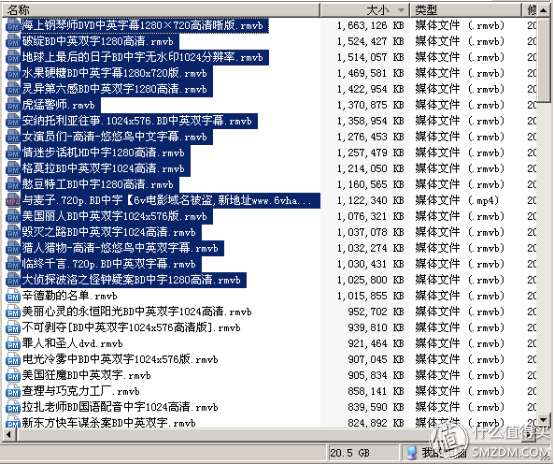Viewport: 554px width, 464px height.
Task: Select file 灵异第六感BD中英双字1280高清.rmvb
Action: (114, 89)
